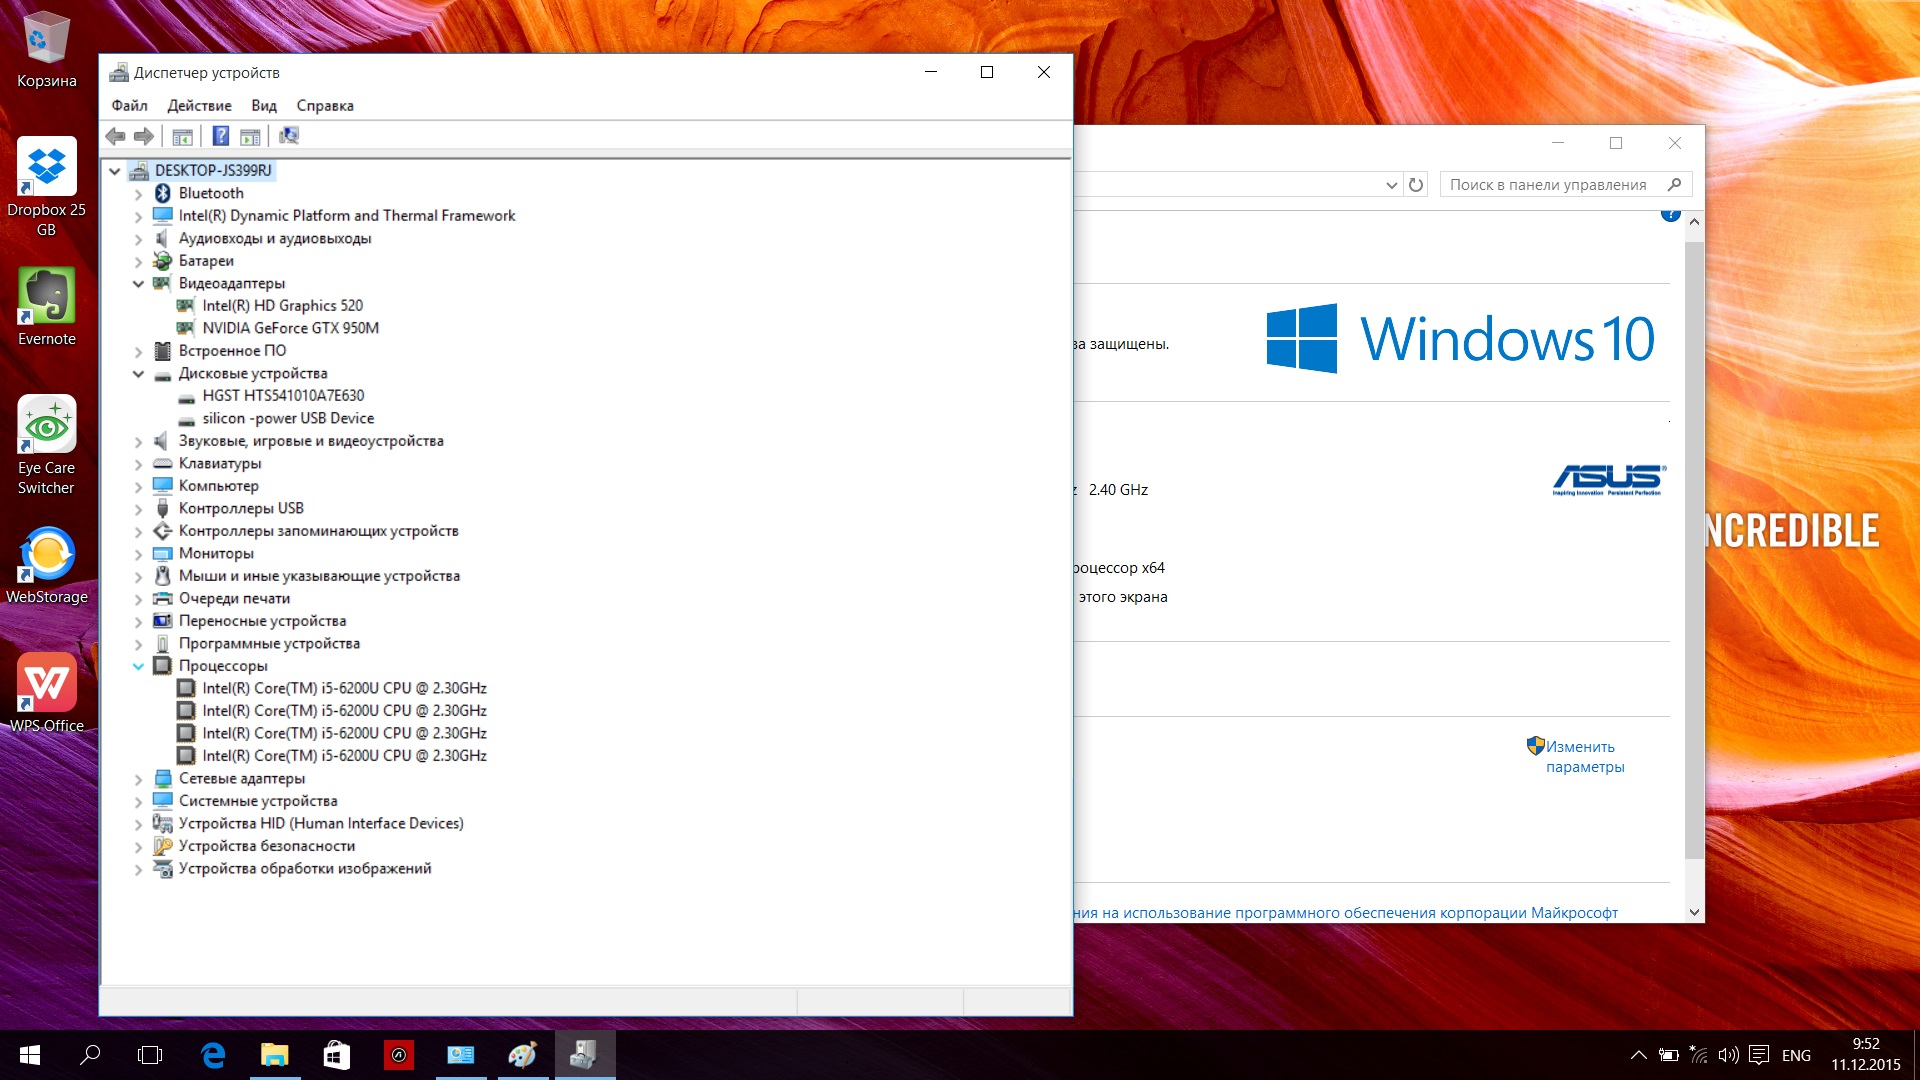Click the volume icon in system tray

click(1728, 1055)
